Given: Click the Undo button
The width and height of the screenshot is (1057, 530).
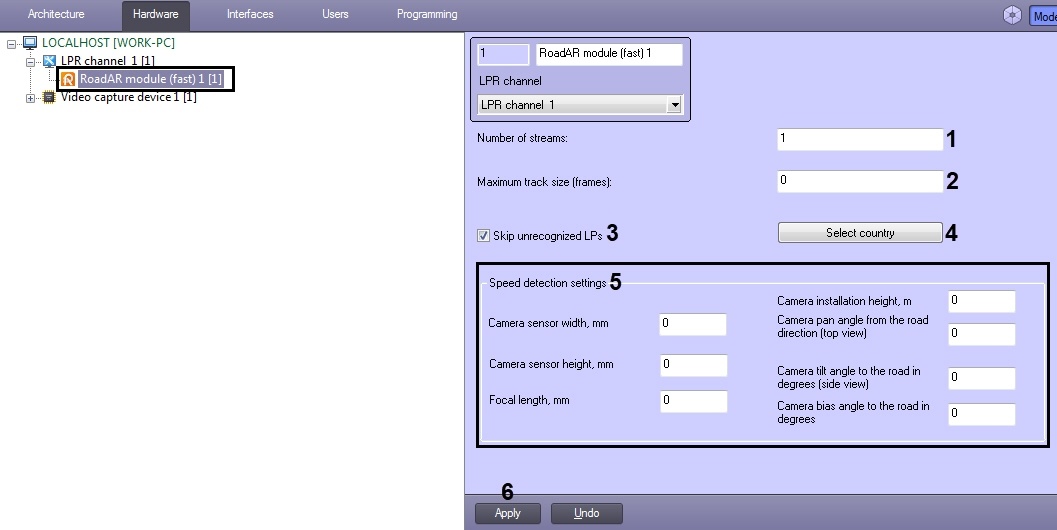Looking at the screenshot, I should pos(586,513).
